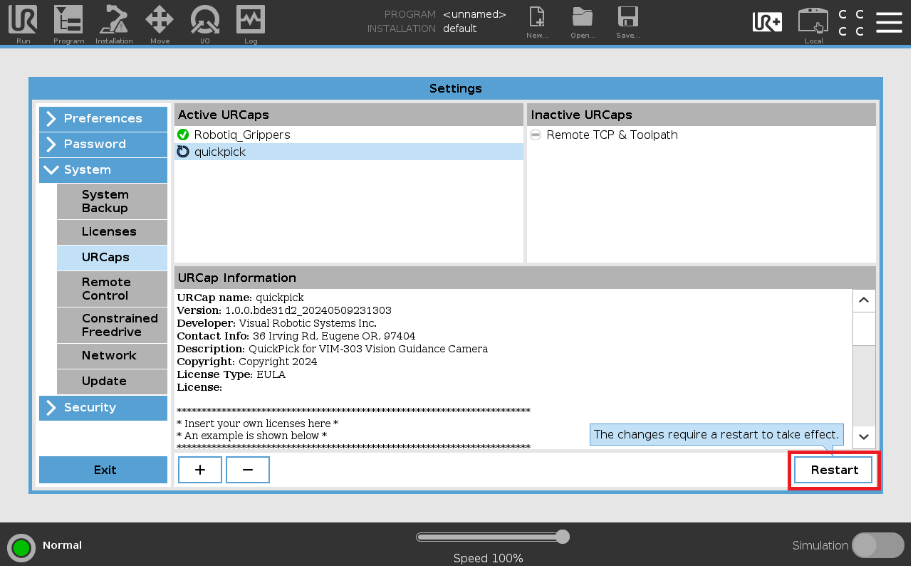Select the URCaps menu item
913x568 pixels.
(112, 257)
